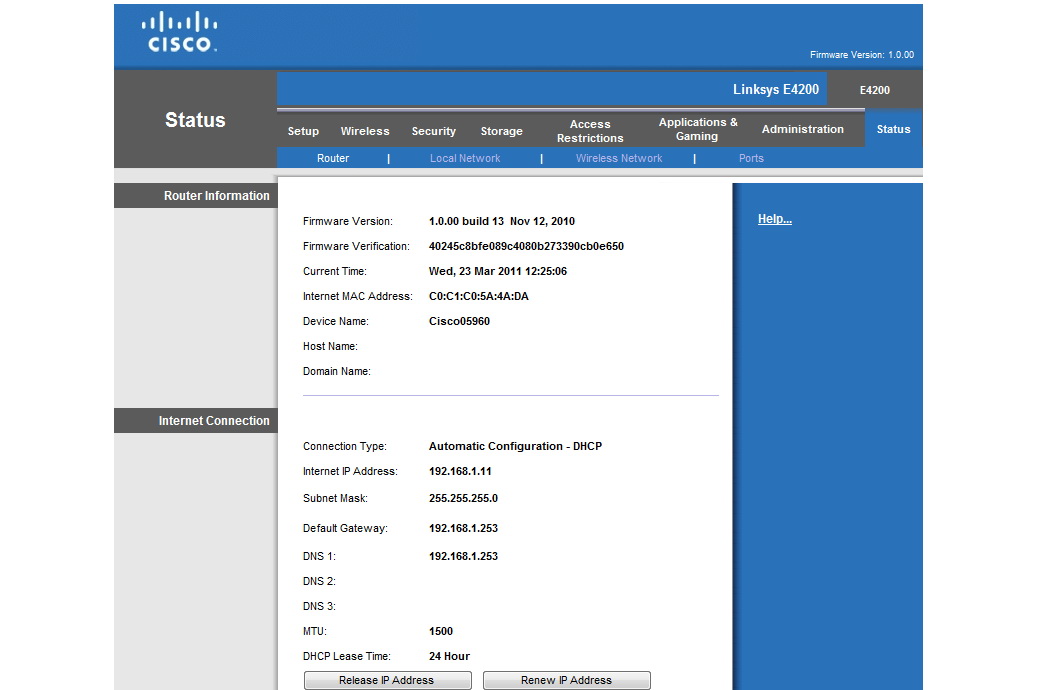Click the Help link

(774, 219)
